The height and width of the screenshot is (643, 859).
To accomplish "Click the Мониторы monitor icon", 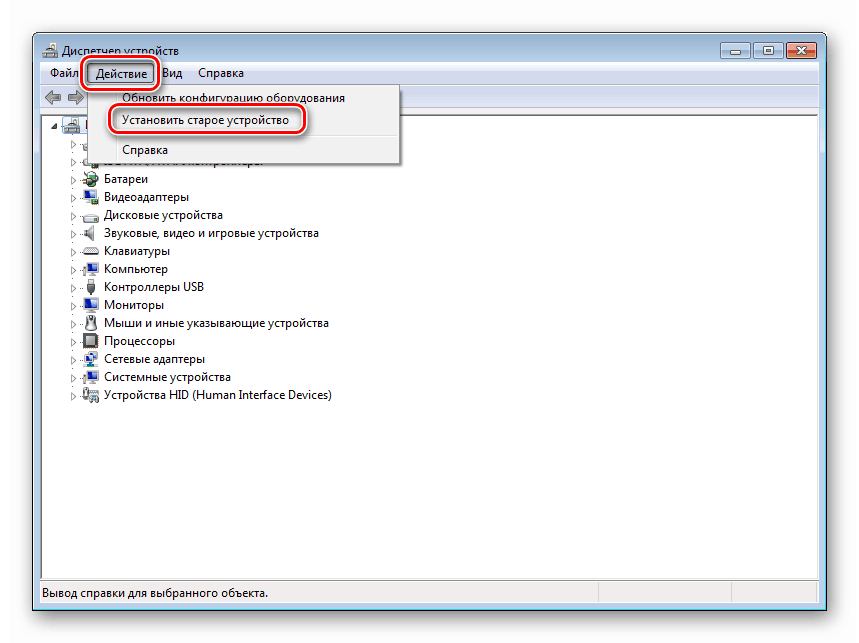I will pyautogui.click(x=90, y=305).
